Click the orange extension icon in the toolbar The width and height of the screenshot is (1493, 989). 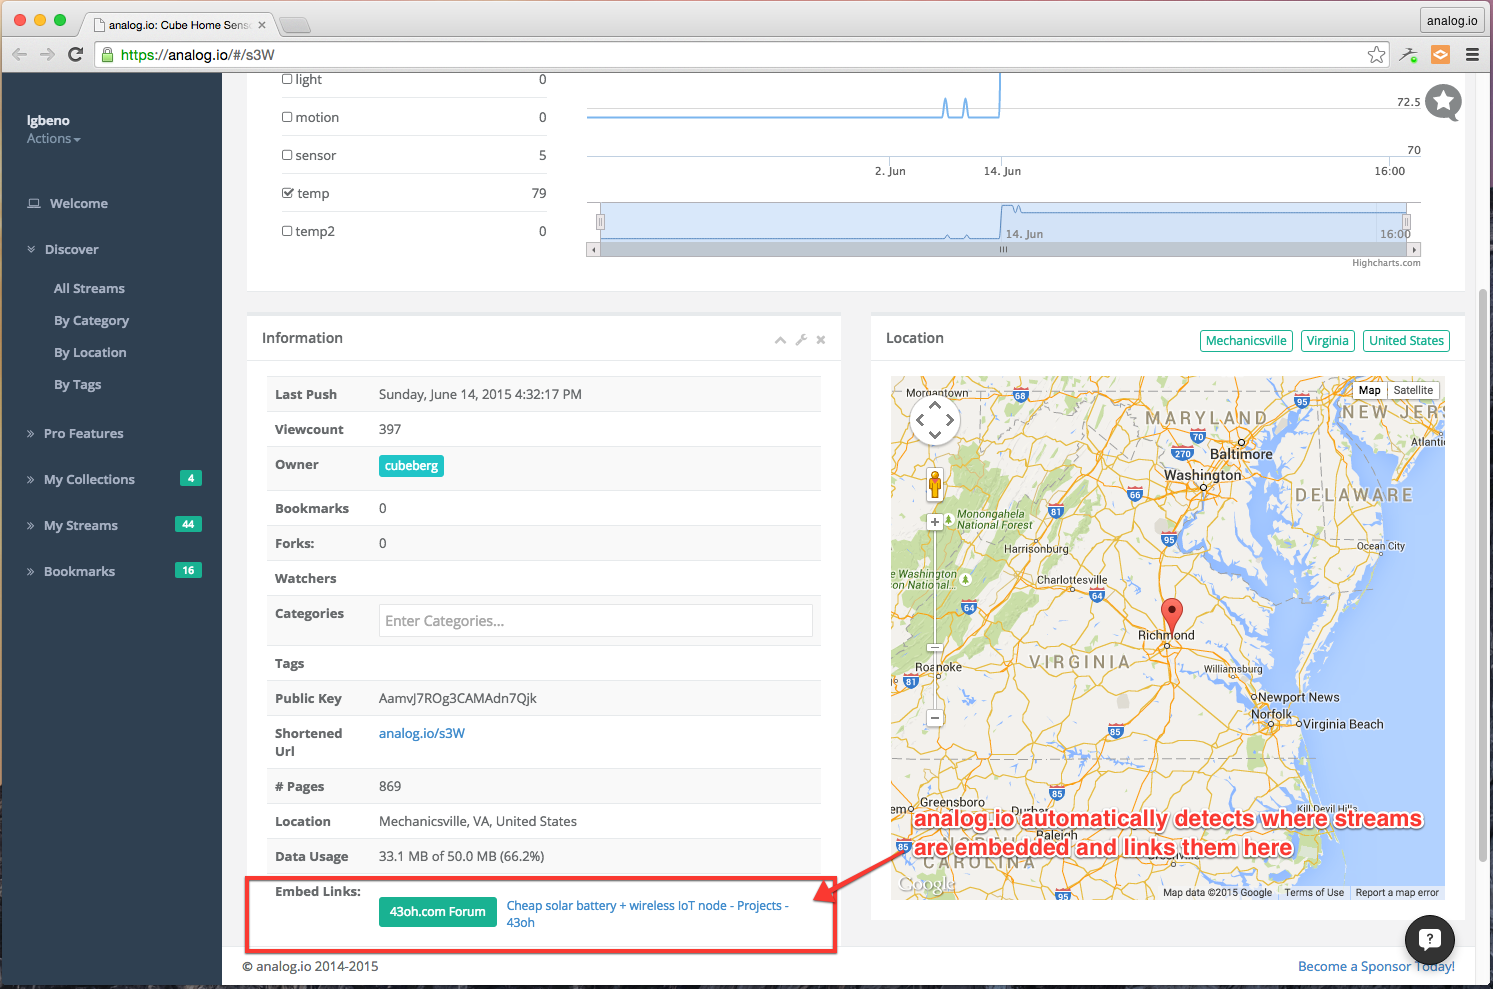(x=1441, y=54)
